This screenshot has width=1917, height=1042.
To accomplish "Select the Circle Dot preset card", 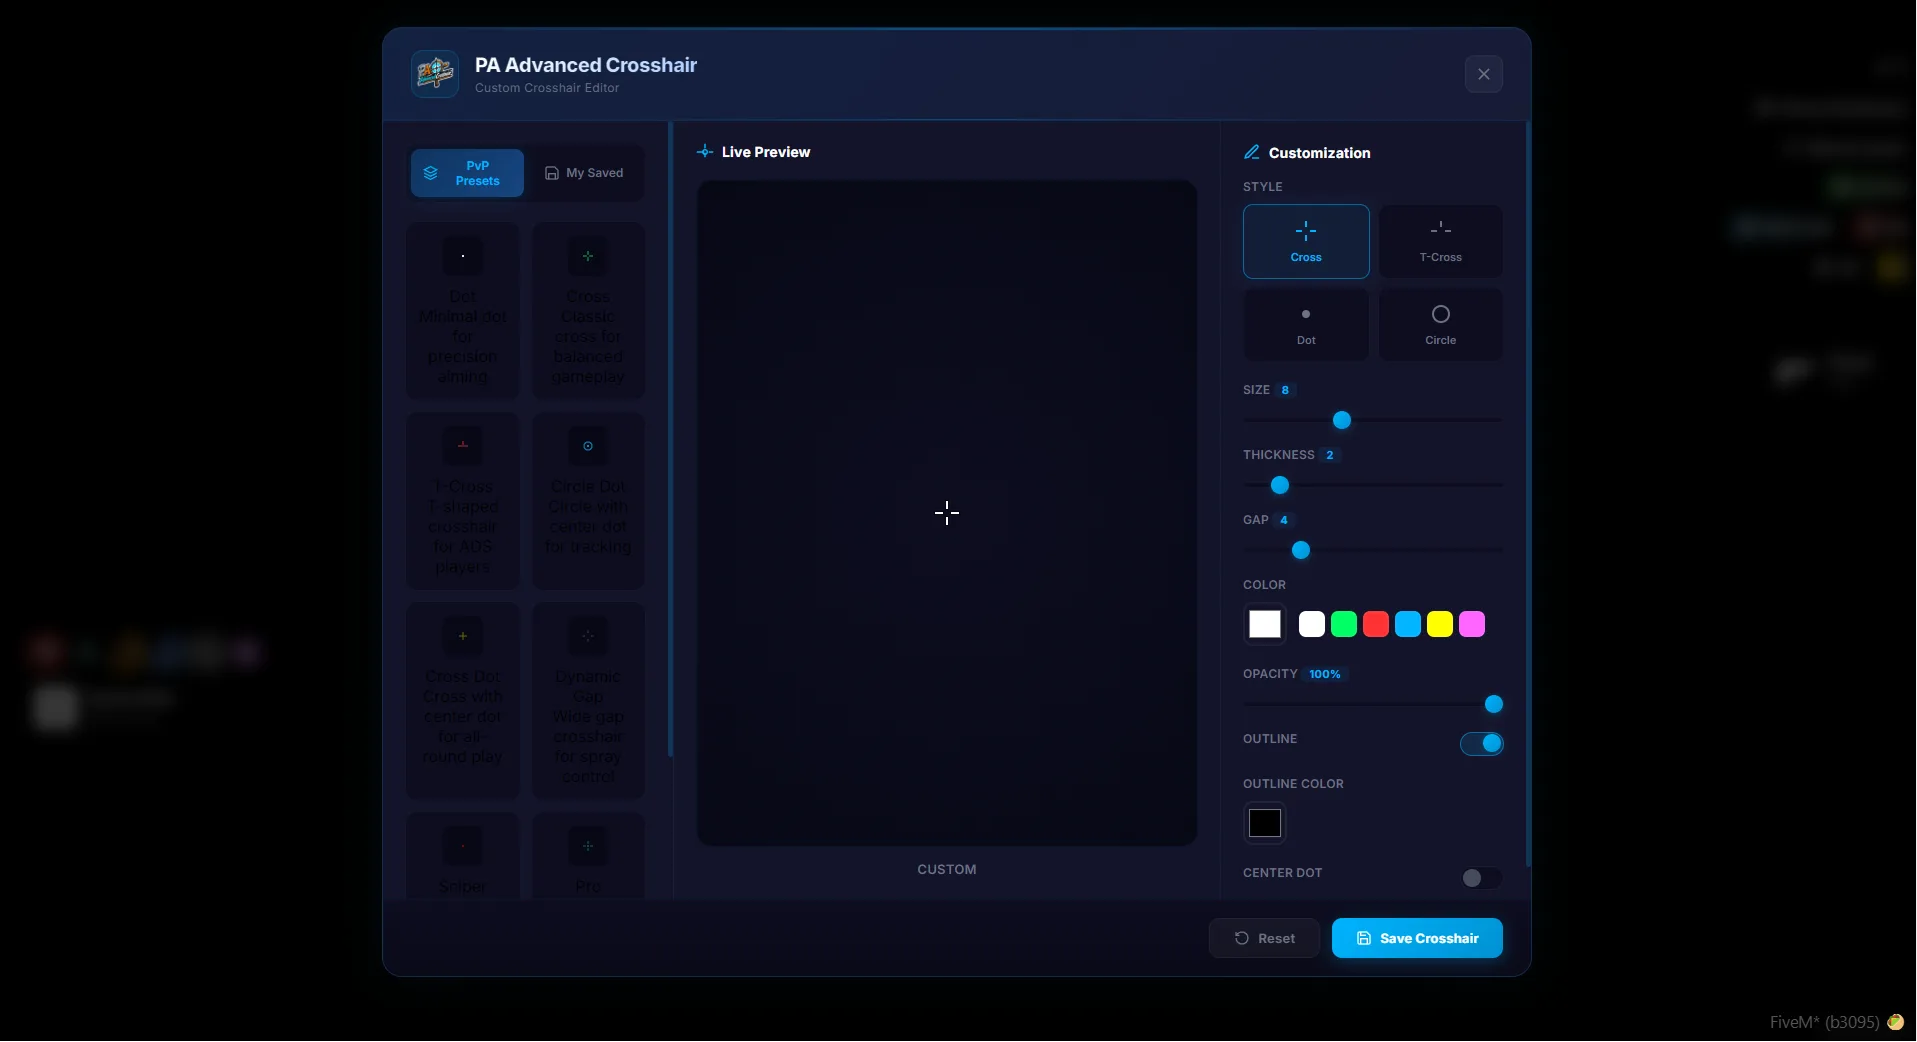I will click(588, 500).
